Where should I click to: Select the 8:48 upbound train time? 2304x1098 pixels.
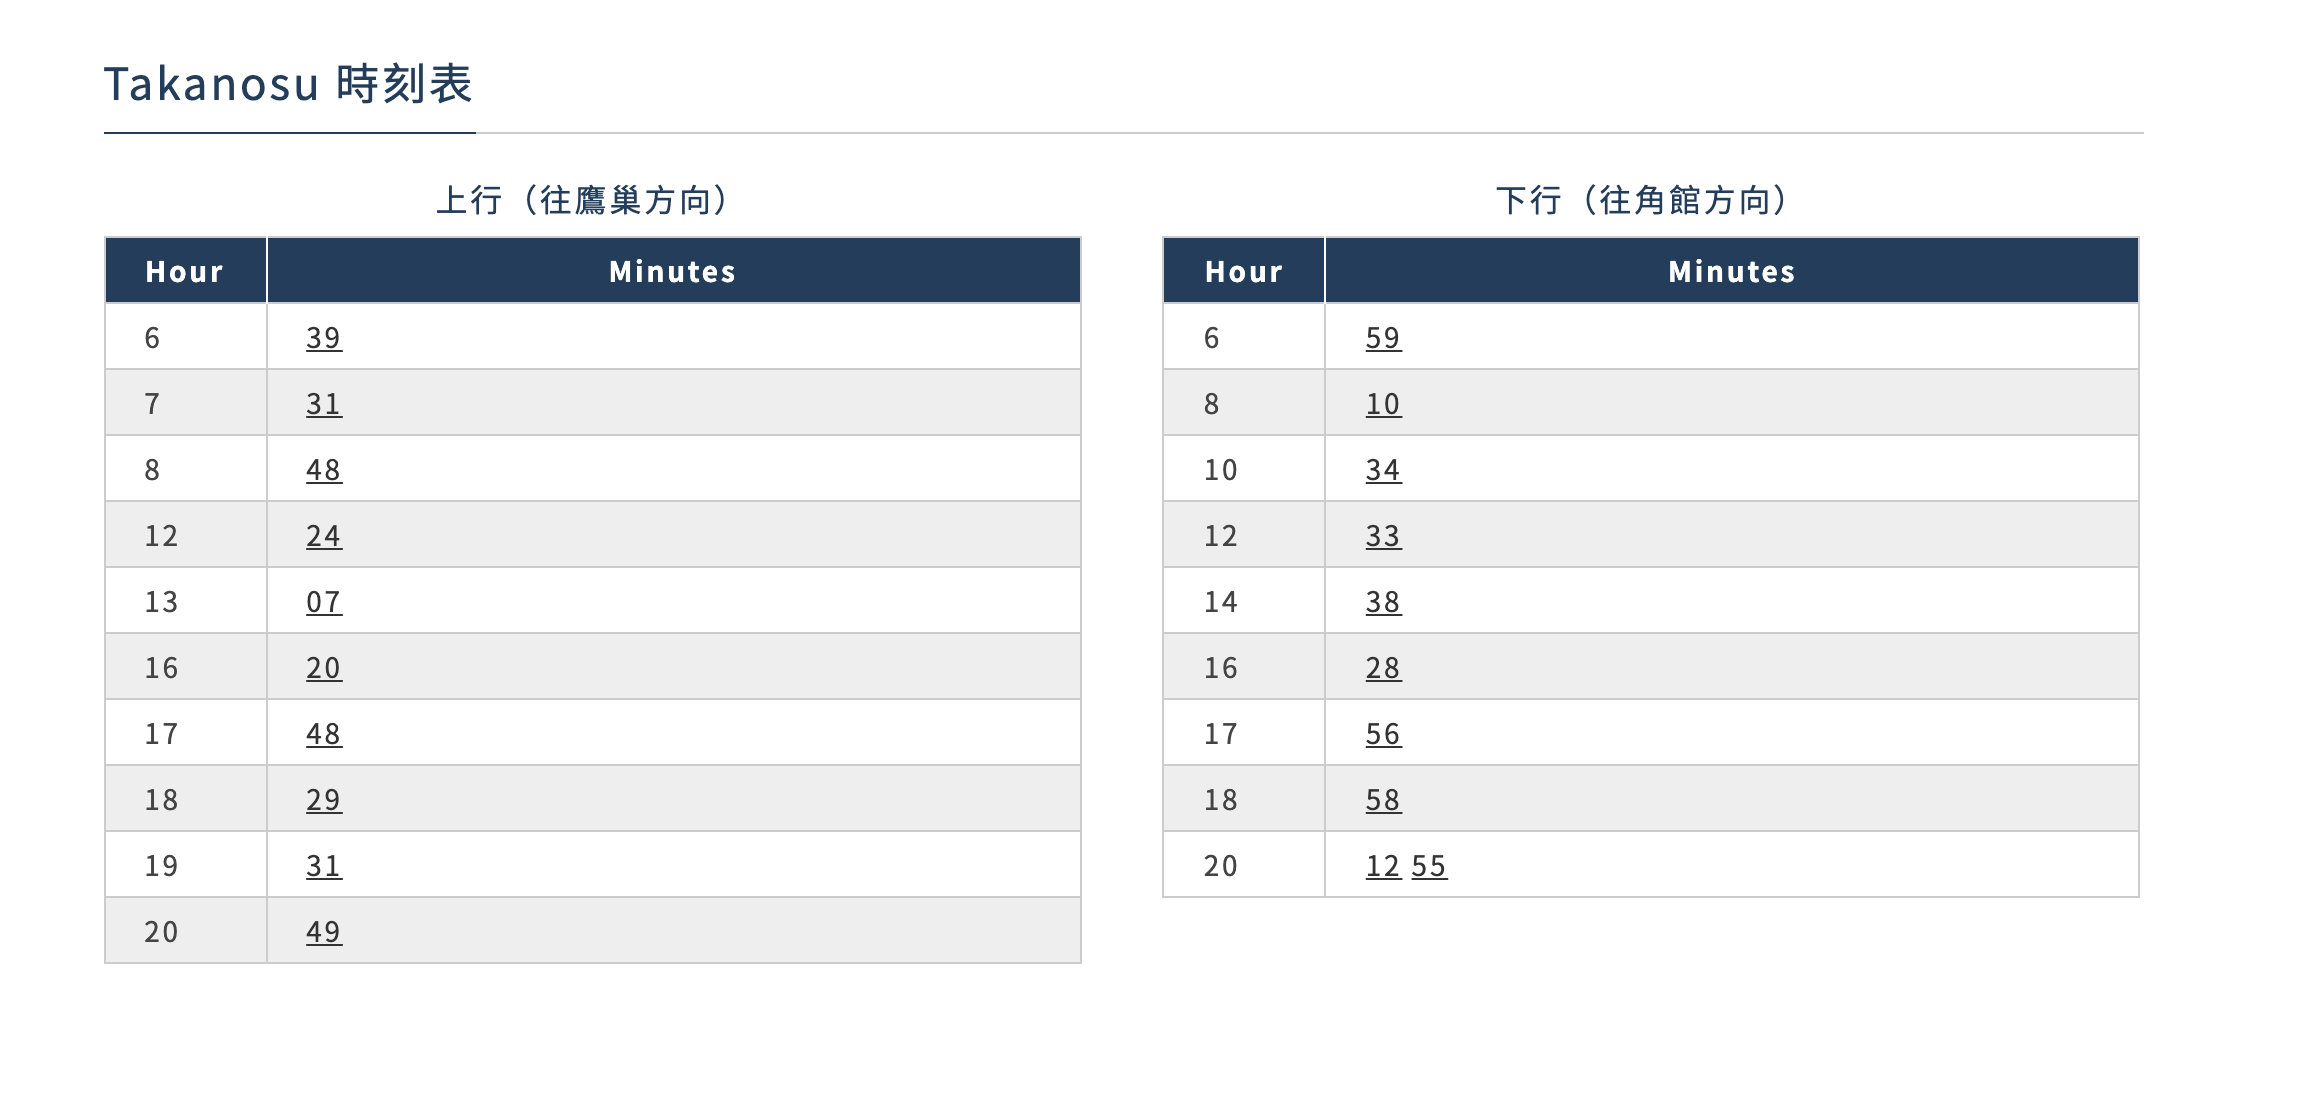coord(324,470)
